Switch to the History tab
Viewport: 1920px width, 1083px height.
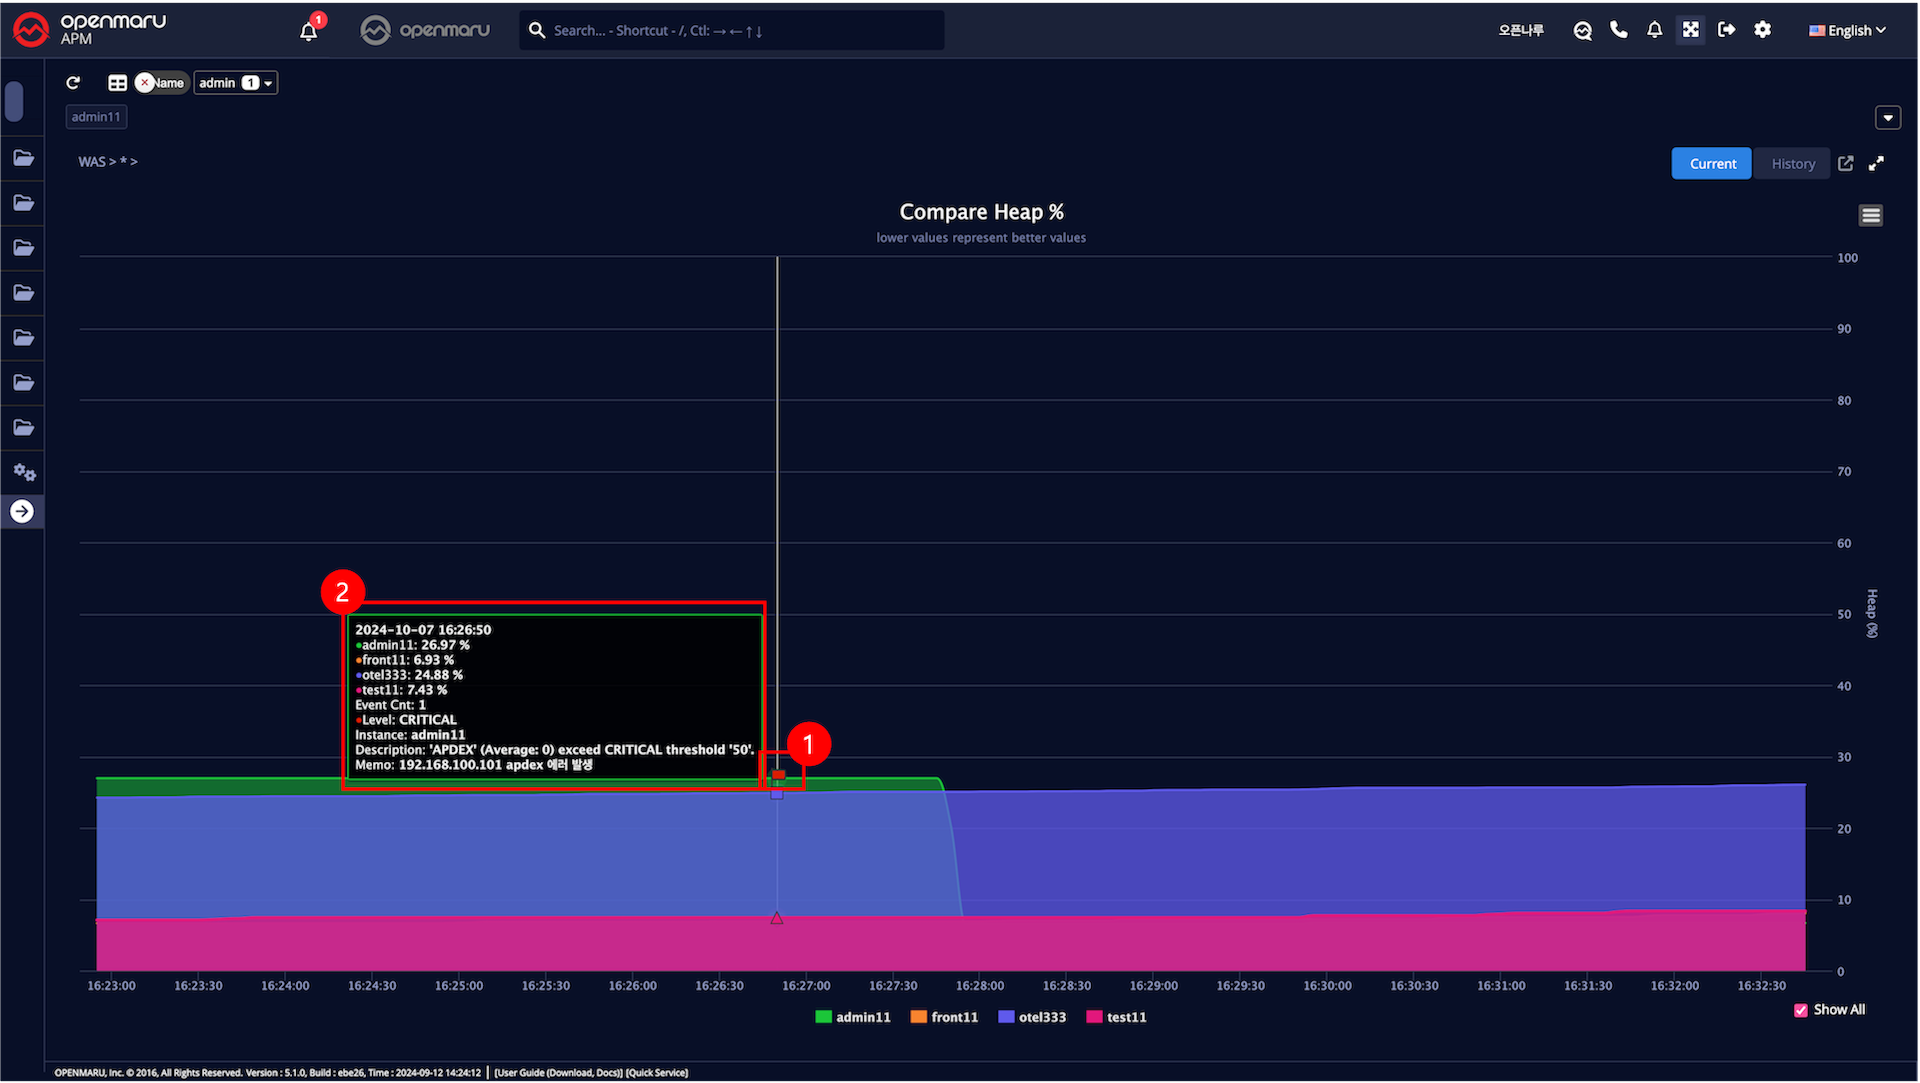click(1792, 163)
